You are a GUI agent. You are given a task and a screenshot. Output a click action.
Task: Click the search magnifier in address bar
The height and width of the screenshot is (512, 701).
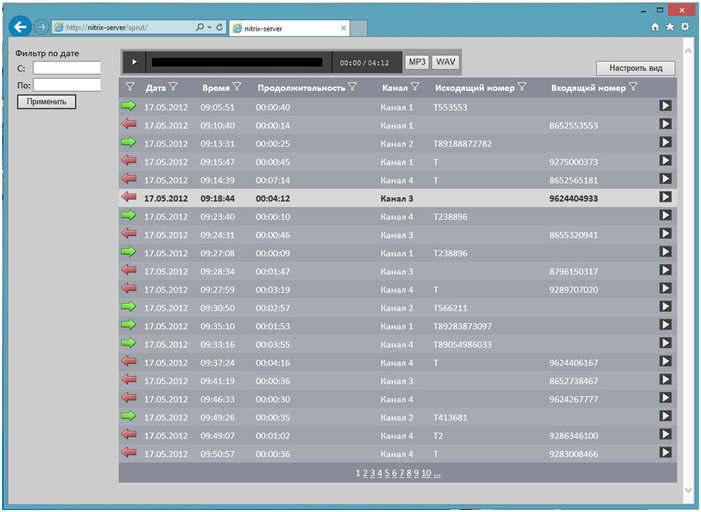click(x=200, y=27)
